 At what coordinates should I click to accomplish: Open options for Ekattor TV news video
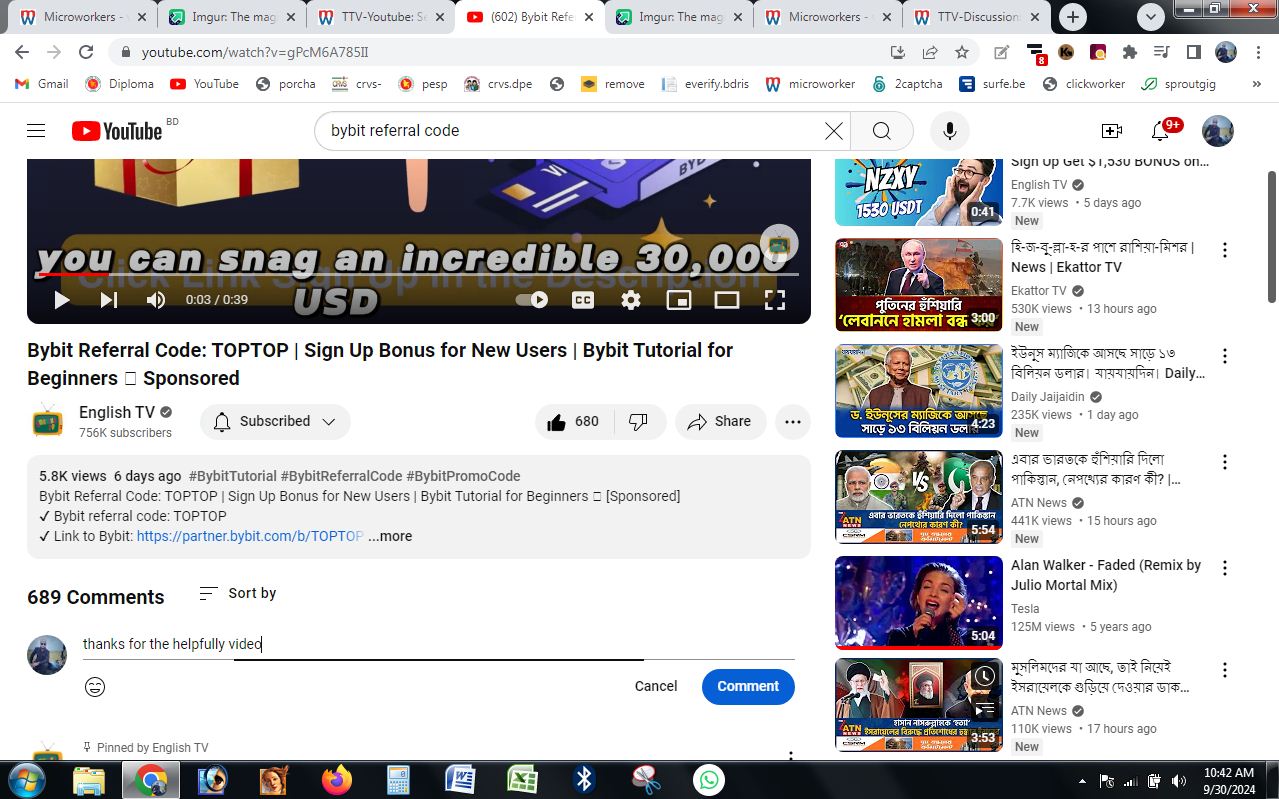coord(1224,250)
